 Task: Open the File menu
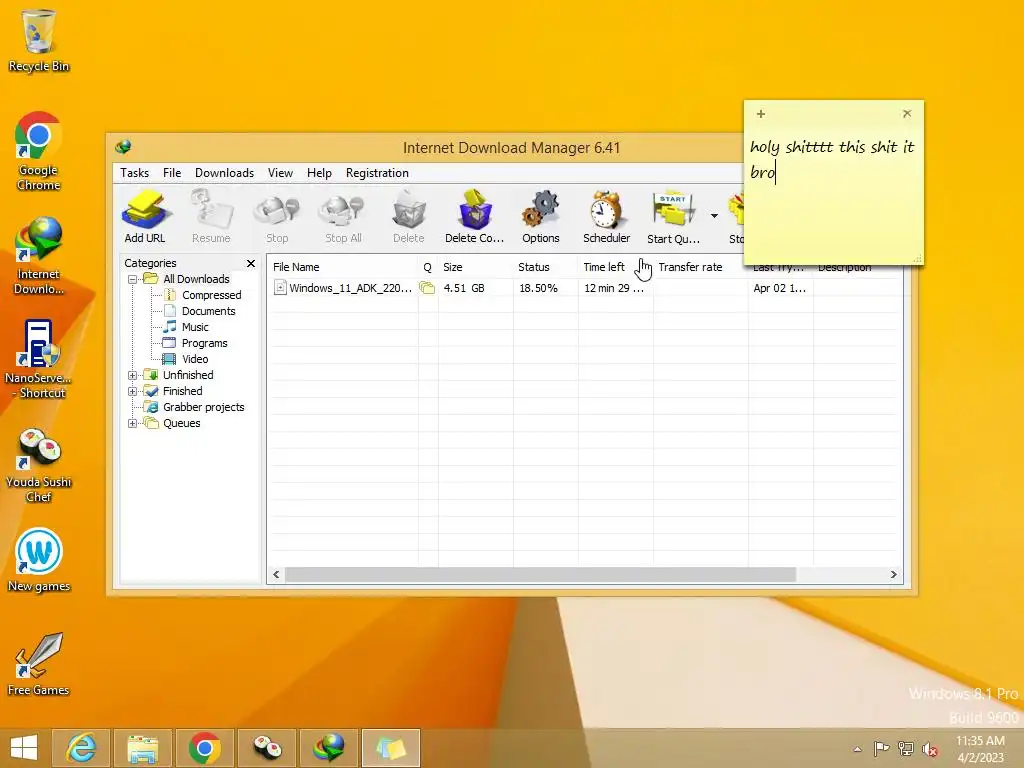point(172,173)
